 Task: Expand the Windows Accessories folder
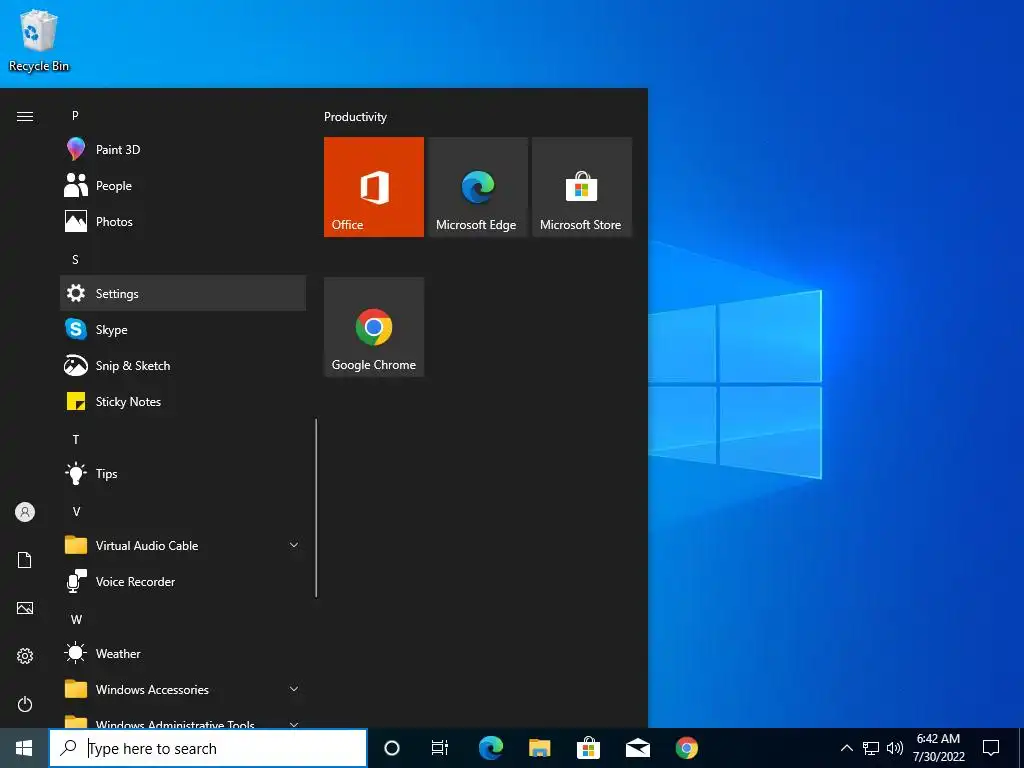183,689
